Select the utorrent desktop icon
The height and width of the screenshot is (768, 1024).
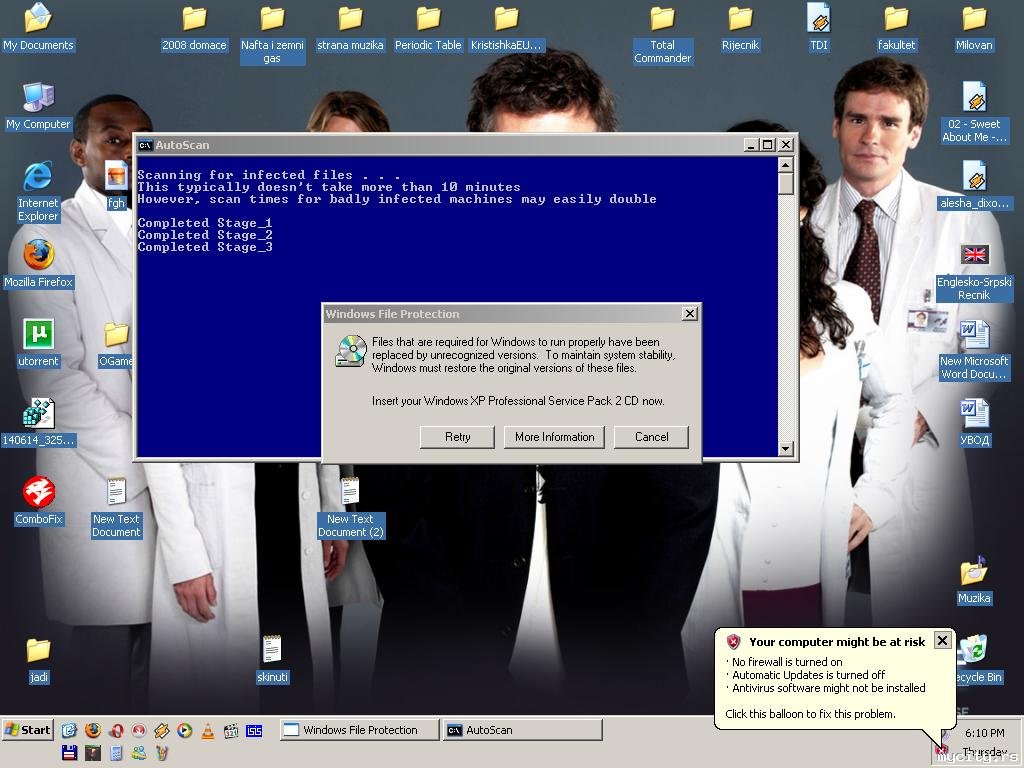38,344
